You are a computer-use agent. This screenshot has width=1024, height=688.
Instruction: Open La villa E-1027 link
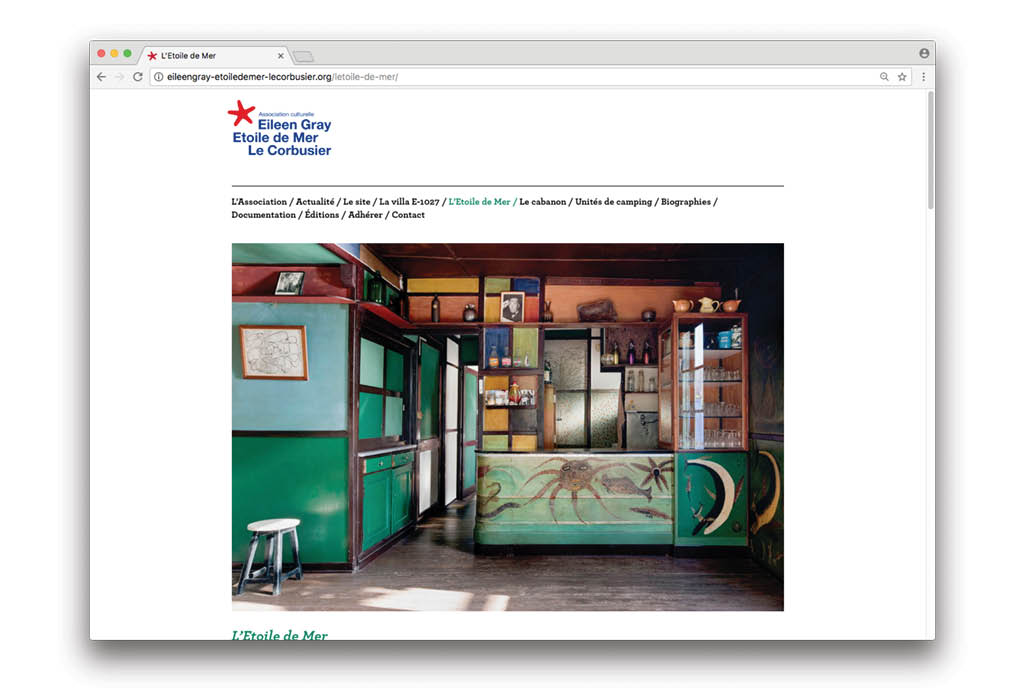(409, 202)
